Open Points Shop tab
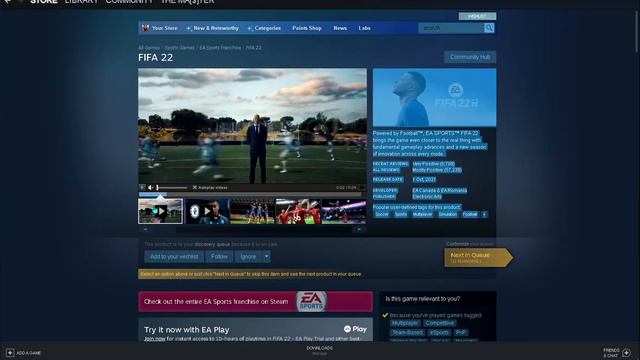 307,28
